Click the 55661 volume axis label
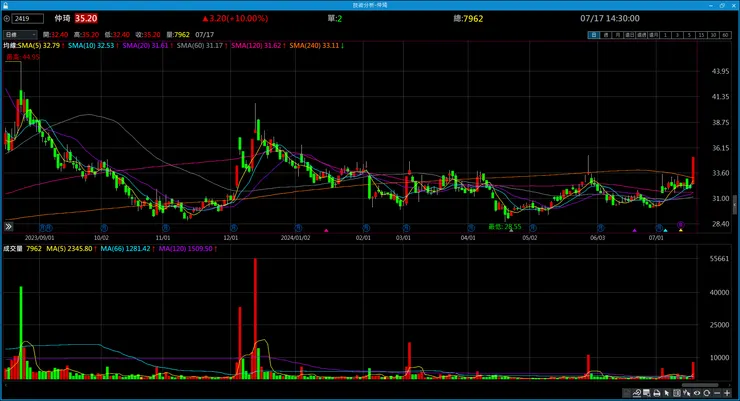The width and height of the screenshot is (740, 401). [719, 259]
